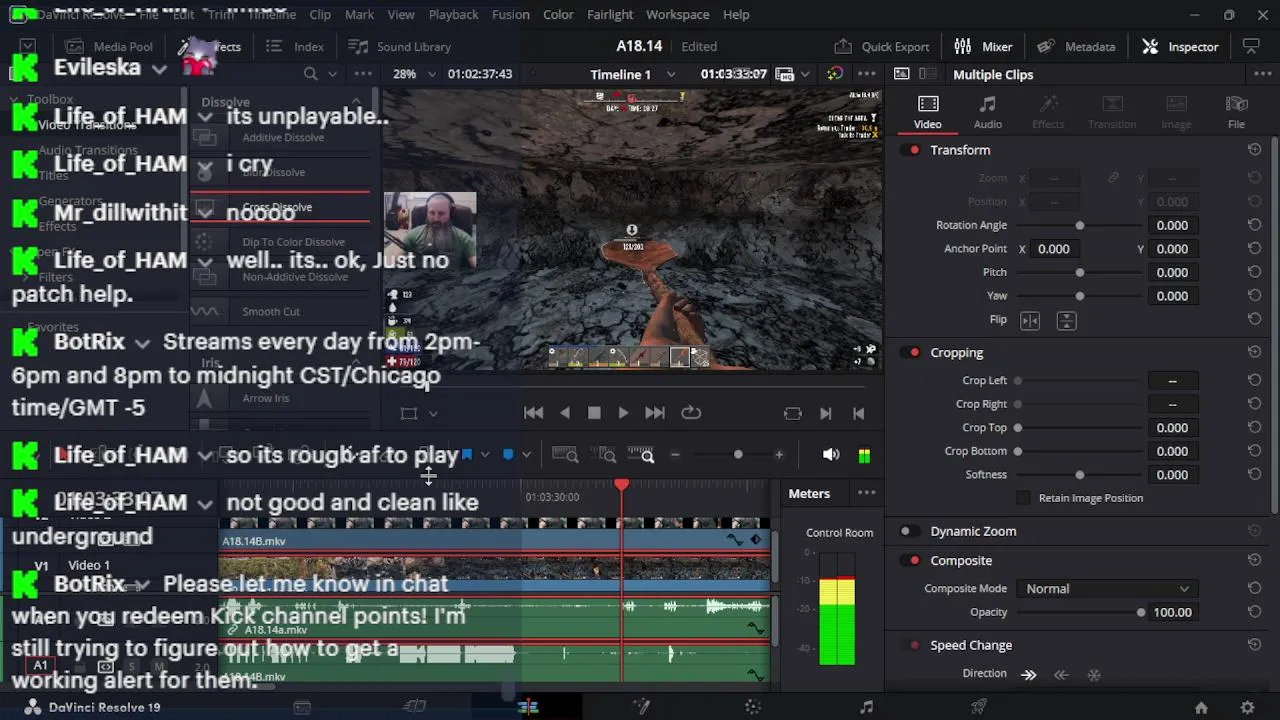Toggle the green audio meter icon
1280x720 pixels.
(864, 455)
